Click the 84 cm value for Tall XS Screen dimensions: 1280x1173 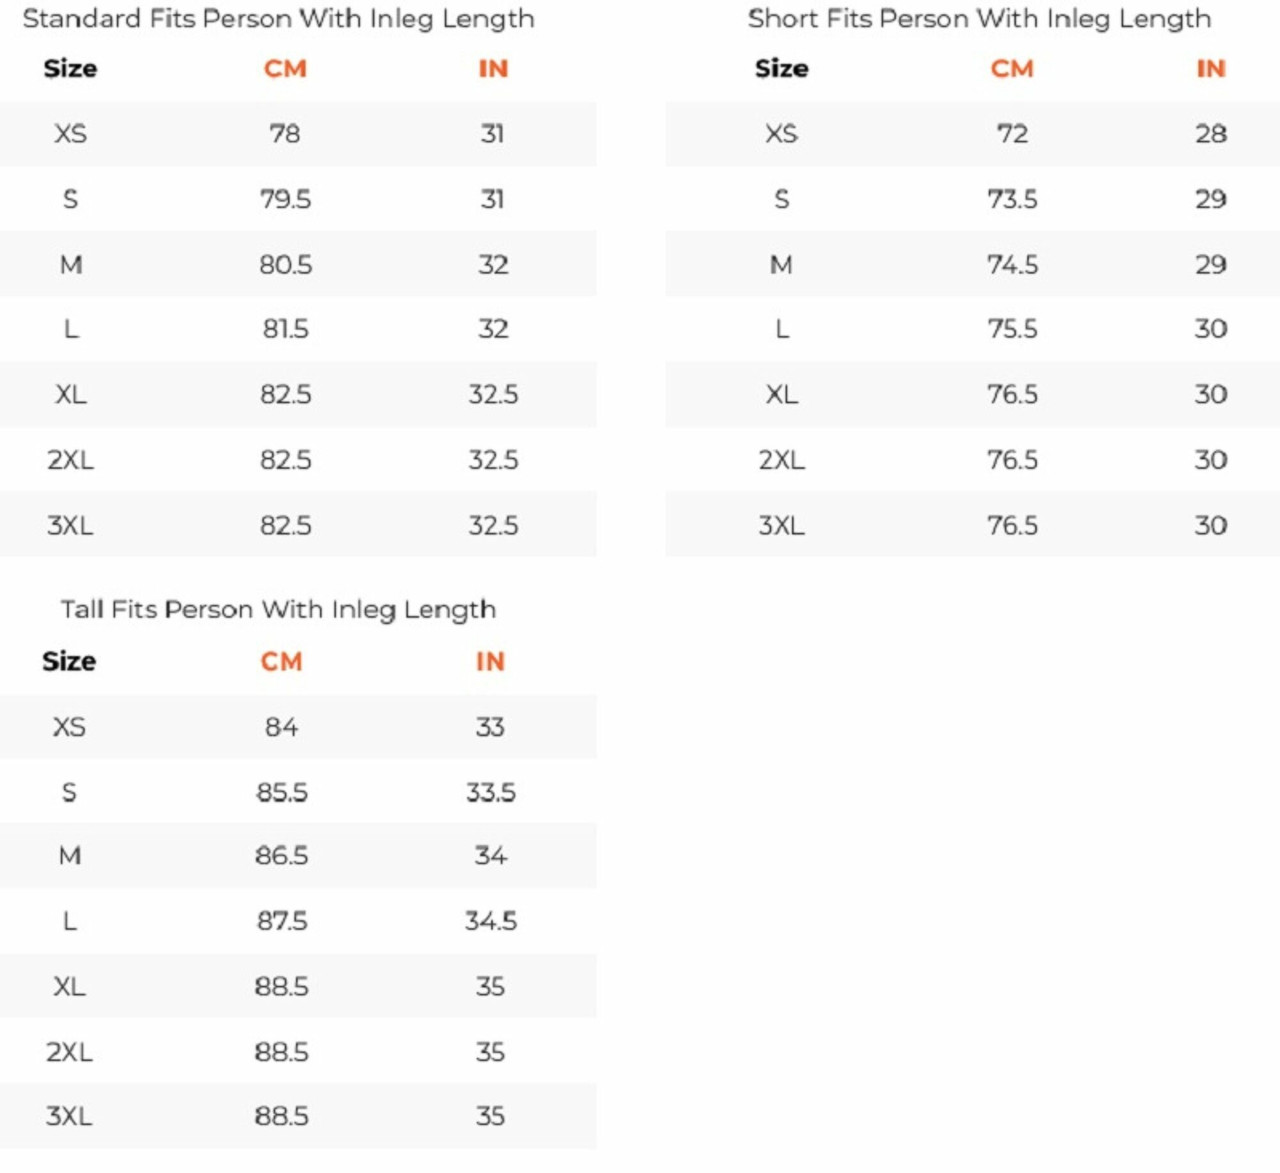pyautogui.click(x=281, y=727)
